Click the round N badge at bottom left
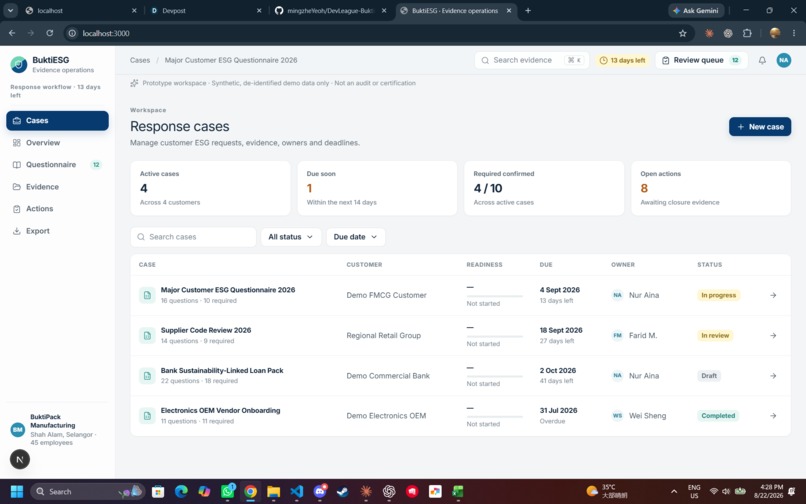Image resolution: width=806 pixels, height=504 pixels. 20,459
